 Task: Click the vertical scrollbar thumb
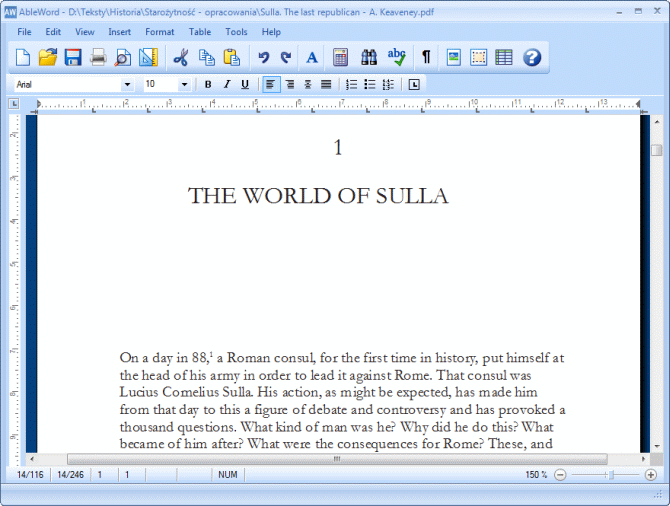tap(656, 150)
